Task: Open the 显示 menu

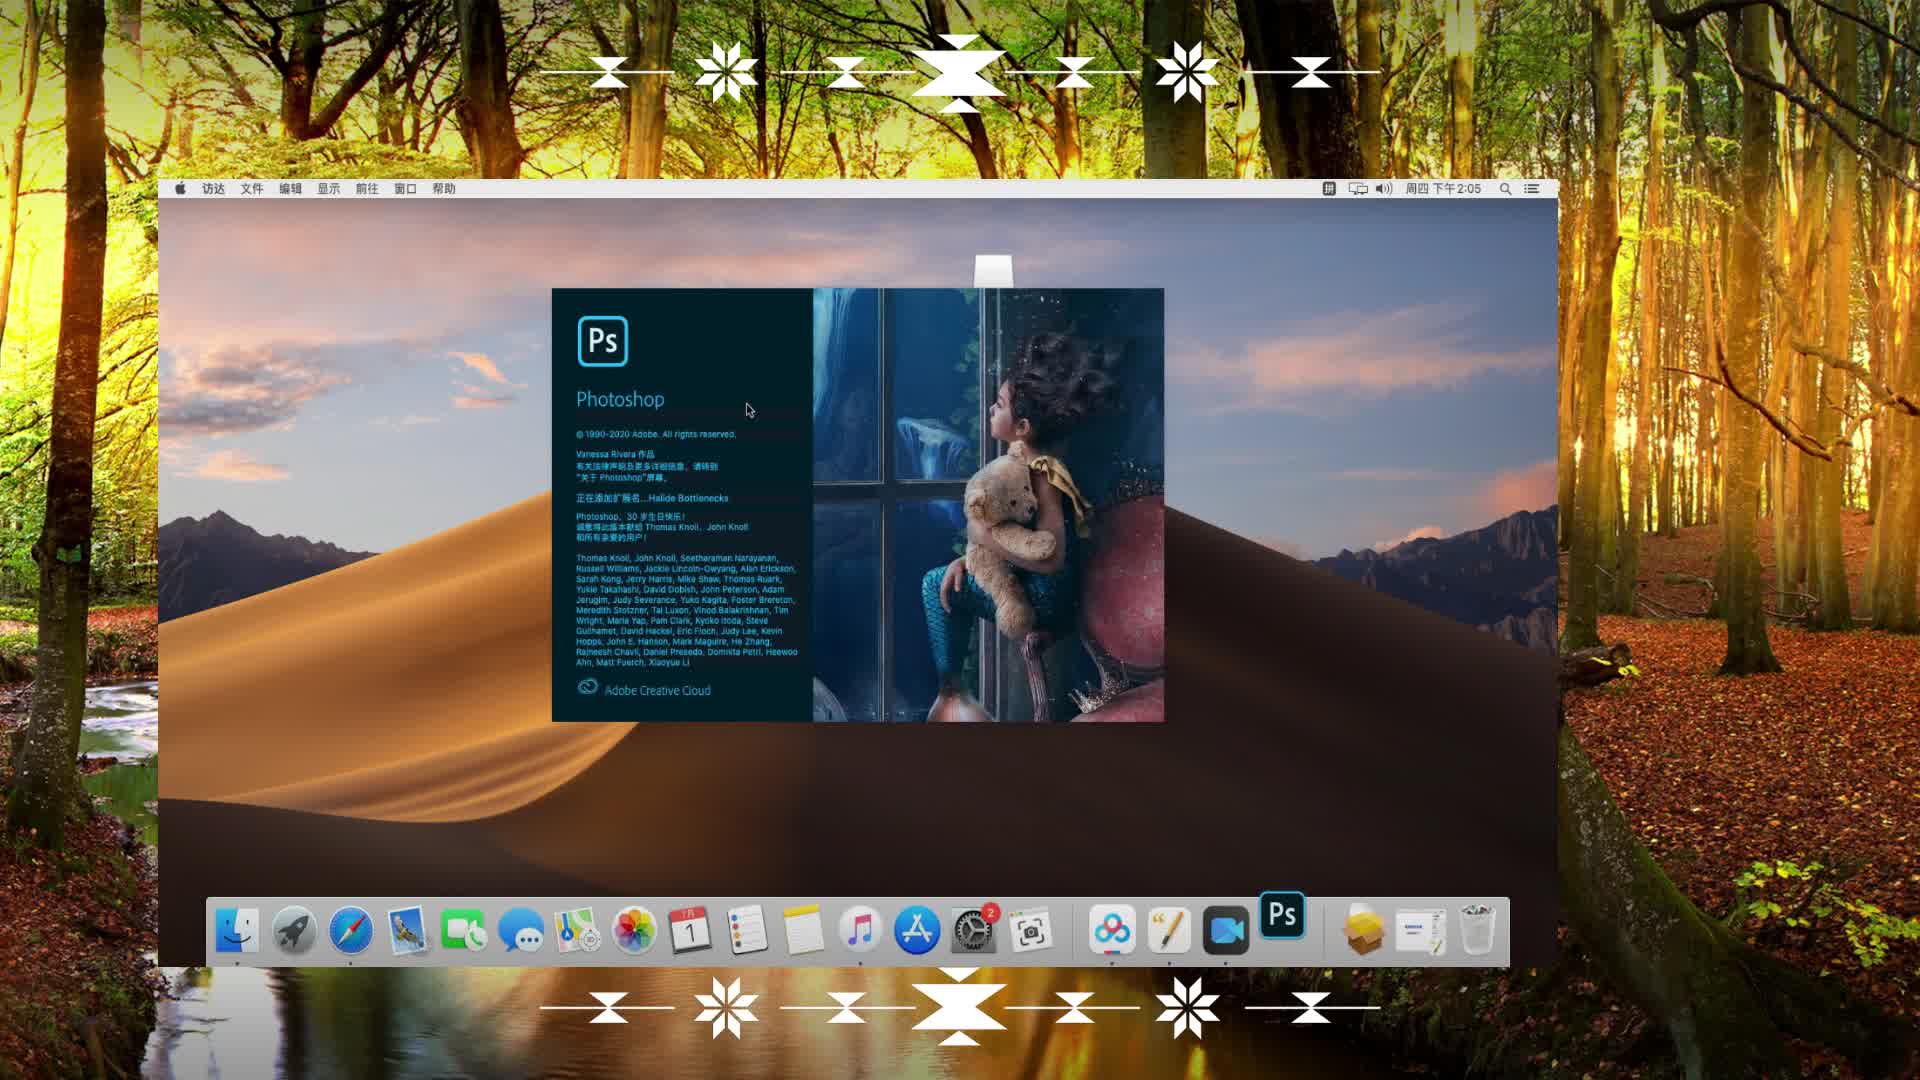Action: [x=329, y=188]
